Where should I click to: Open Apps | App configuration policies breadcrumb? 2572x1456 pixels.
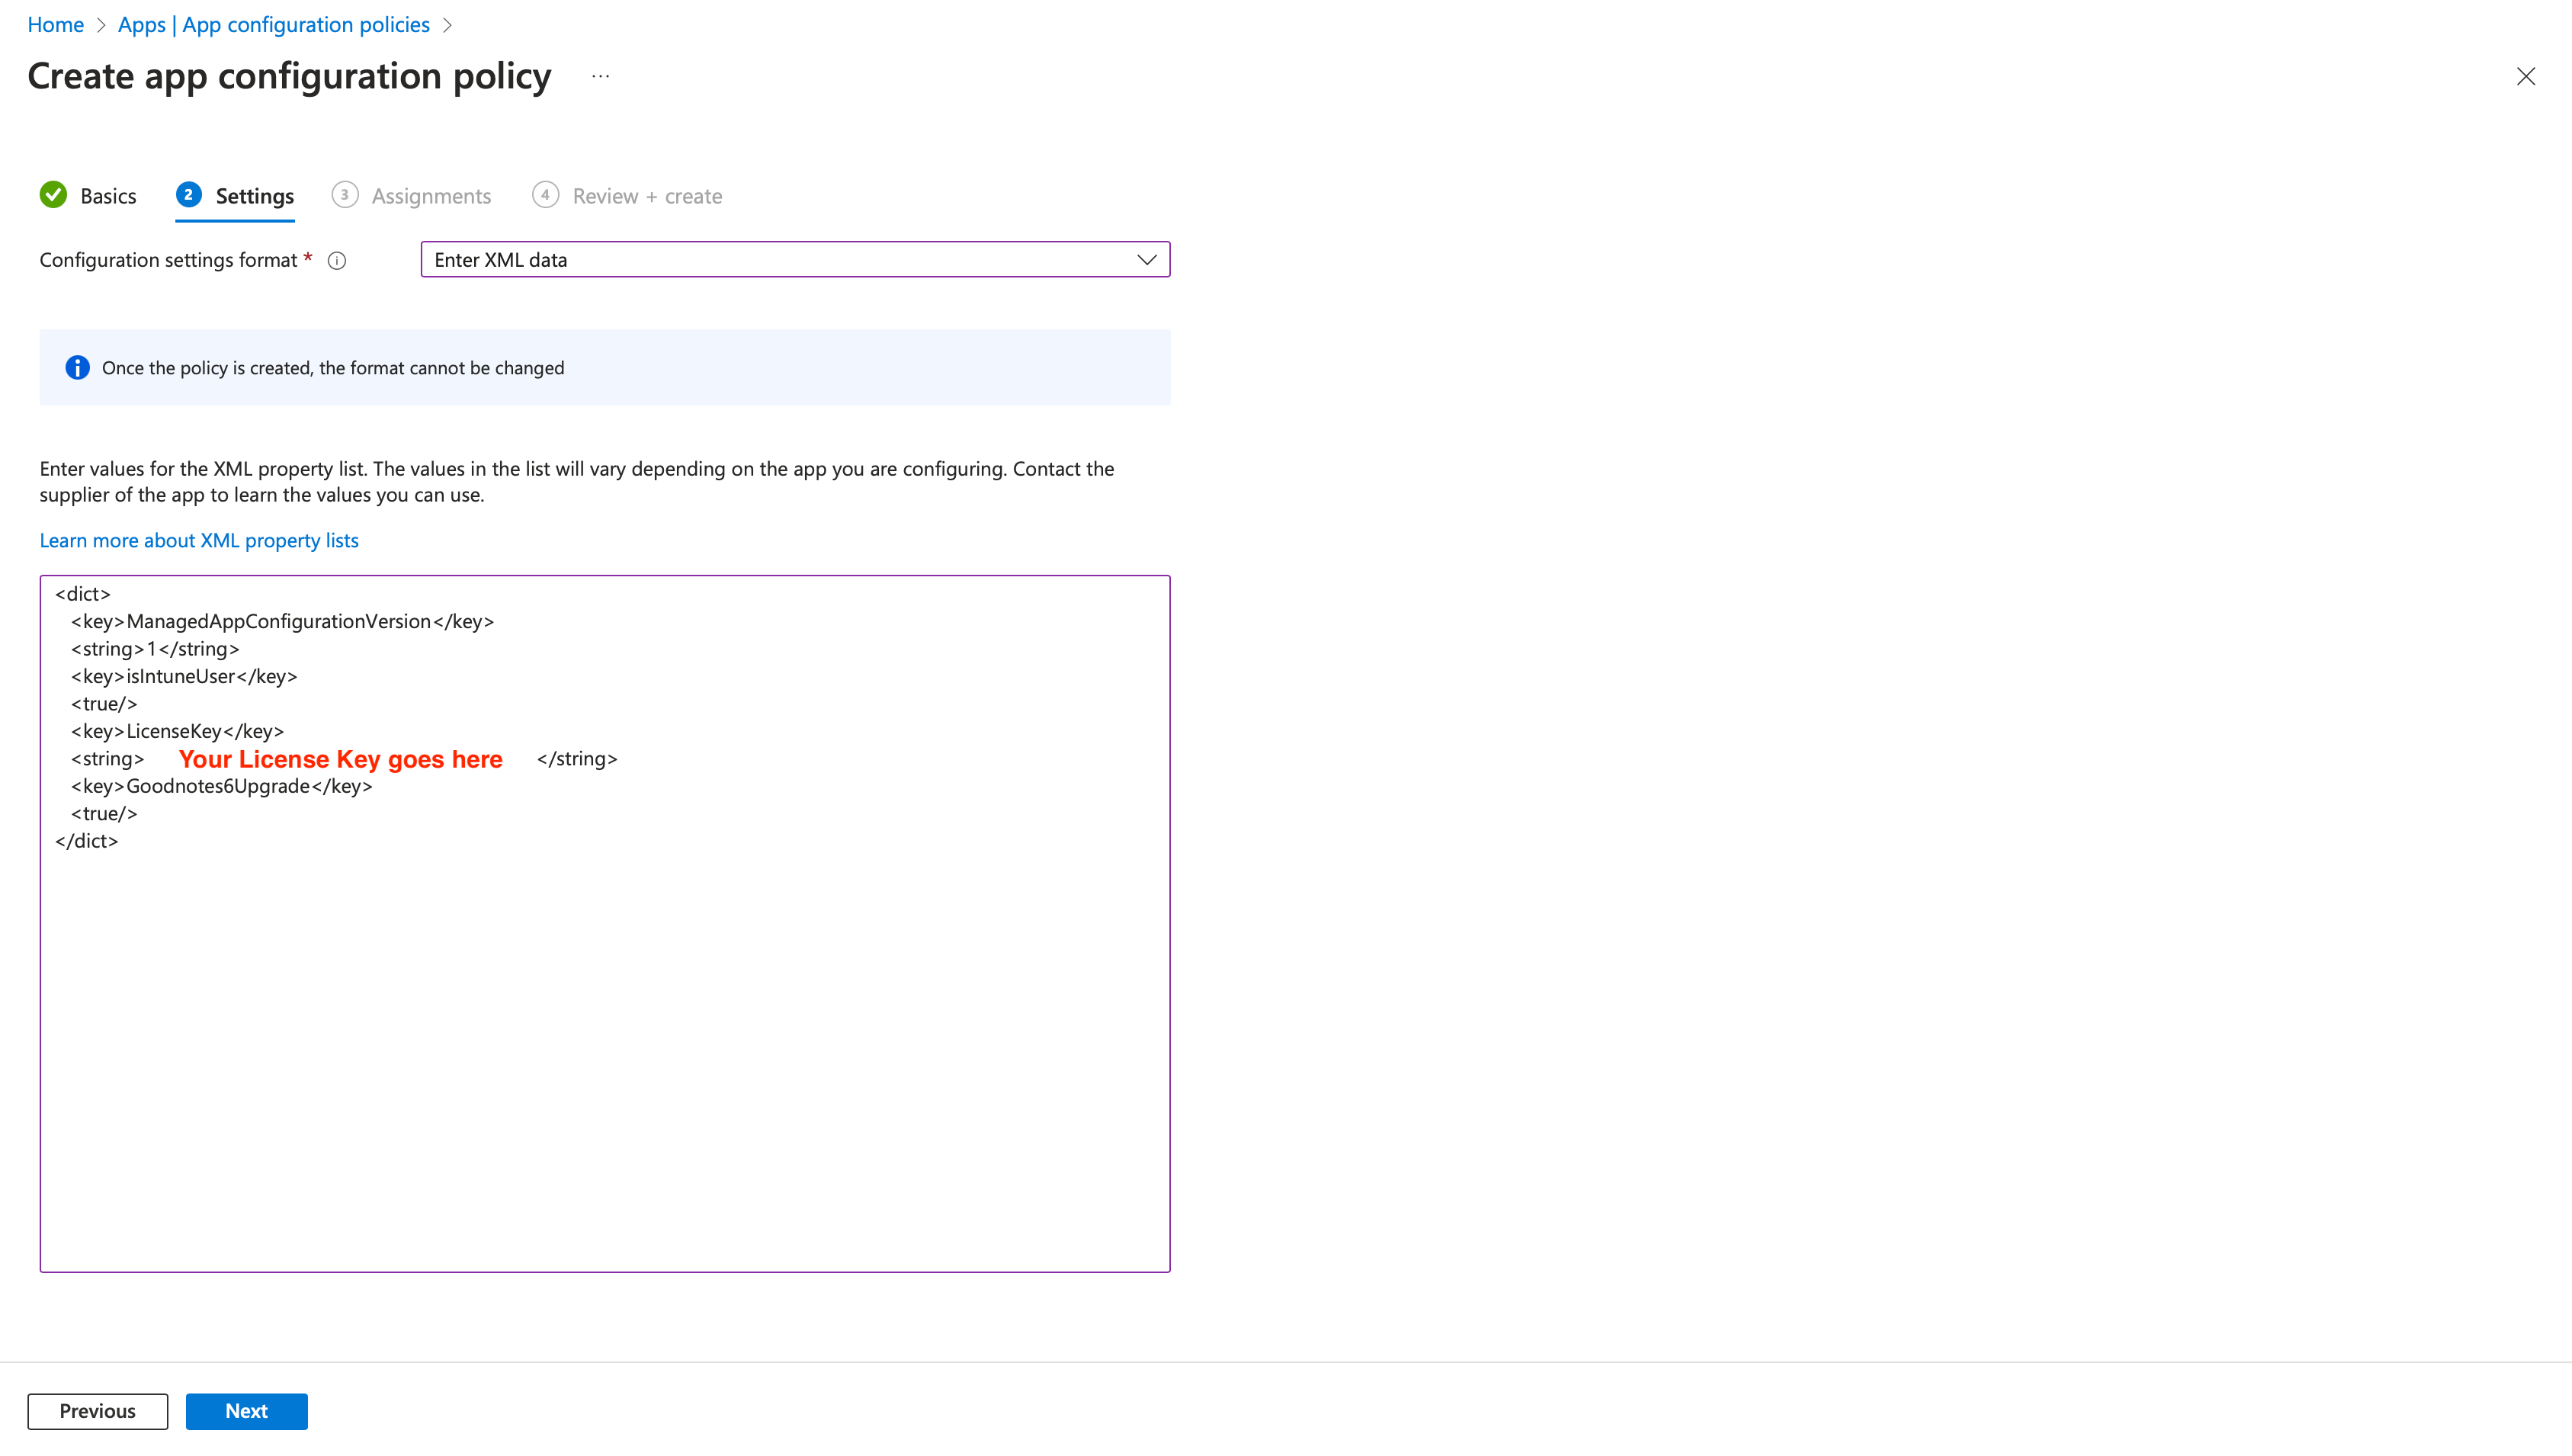point(274,25)
